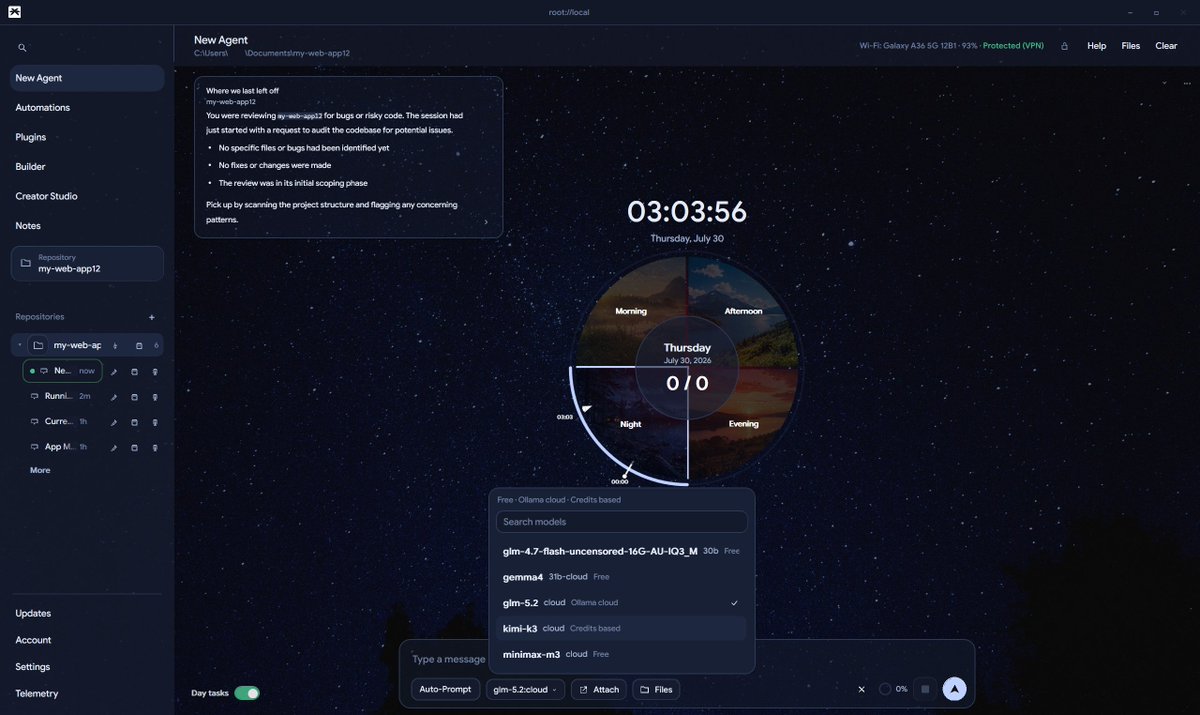1200x715 pixels.
Task: Click the Auto-Prompt button
Action: pyautogui.click(x=445, y=689)
